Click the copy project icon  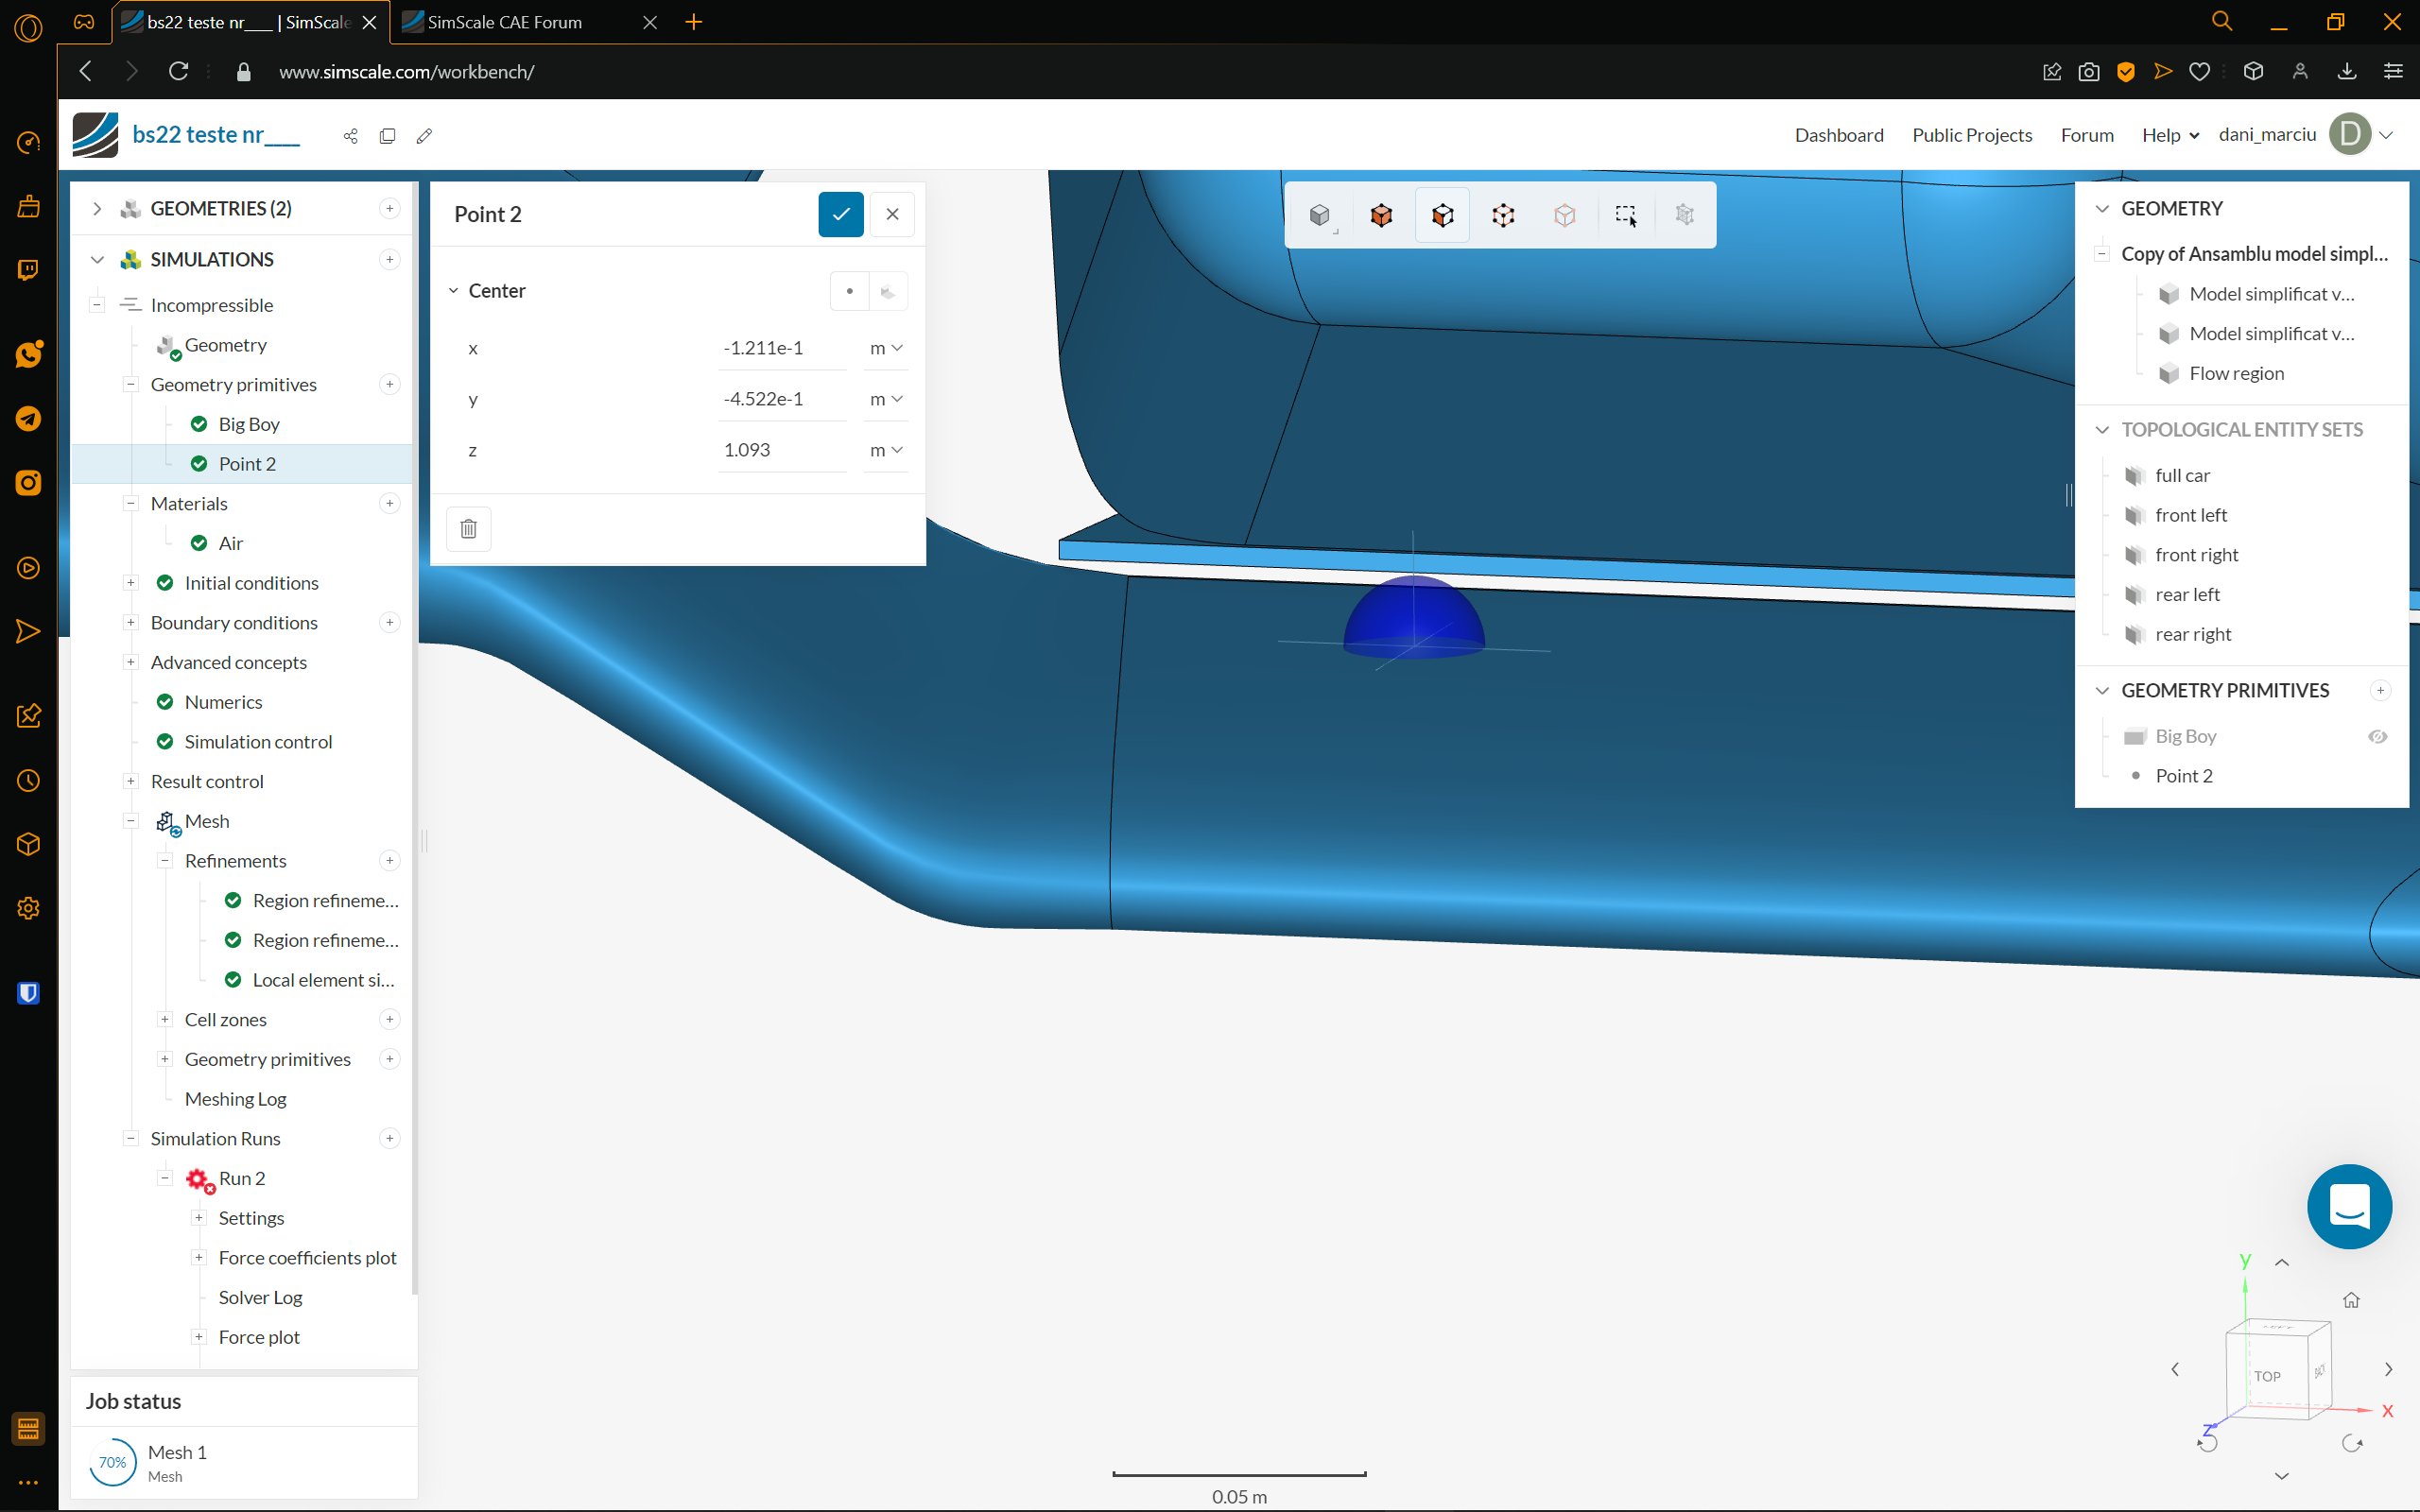coord(388,135)
